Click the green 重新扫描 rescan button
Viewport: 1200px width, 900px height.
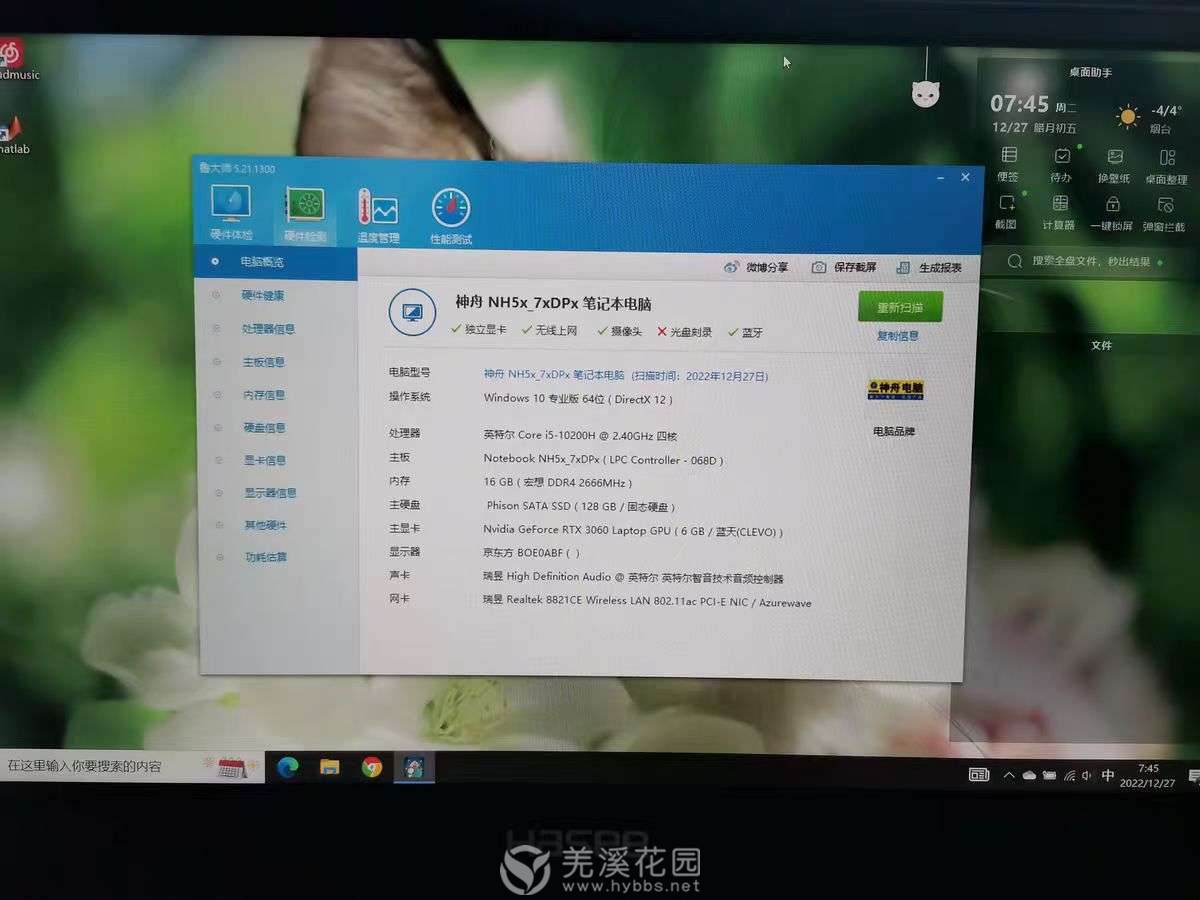click(899, 308)
